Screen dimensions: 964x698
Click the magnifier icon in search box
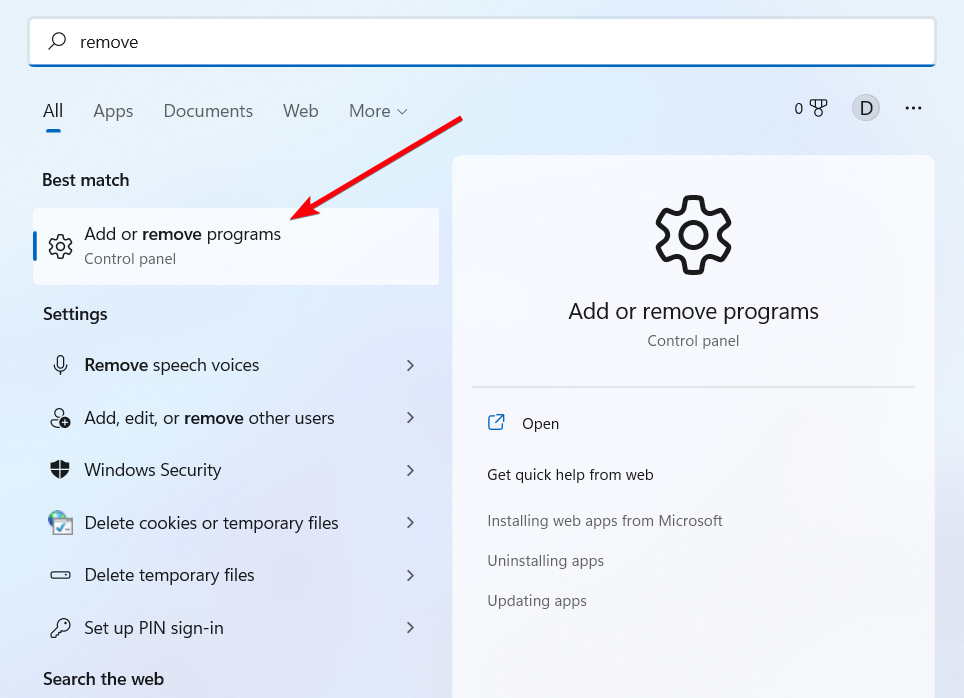coord(58,41)
